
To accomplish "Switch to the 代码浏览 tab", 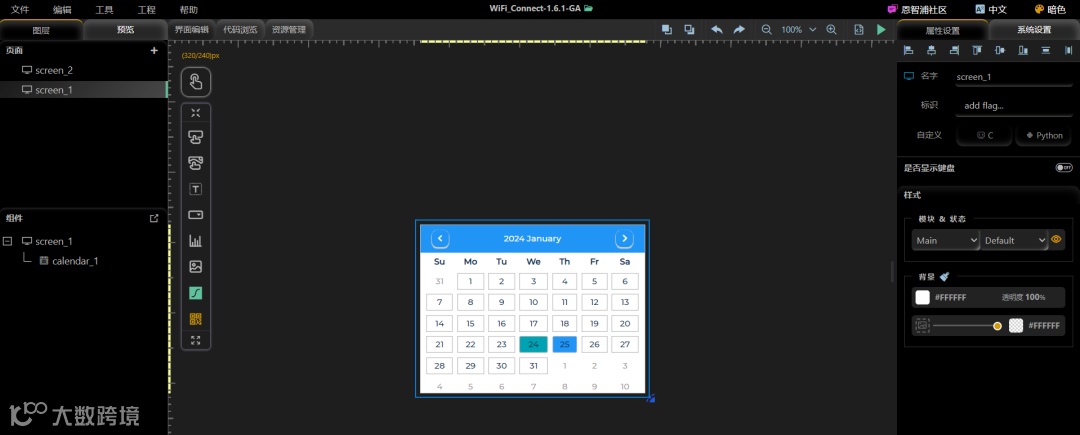I will click(240, 30).
